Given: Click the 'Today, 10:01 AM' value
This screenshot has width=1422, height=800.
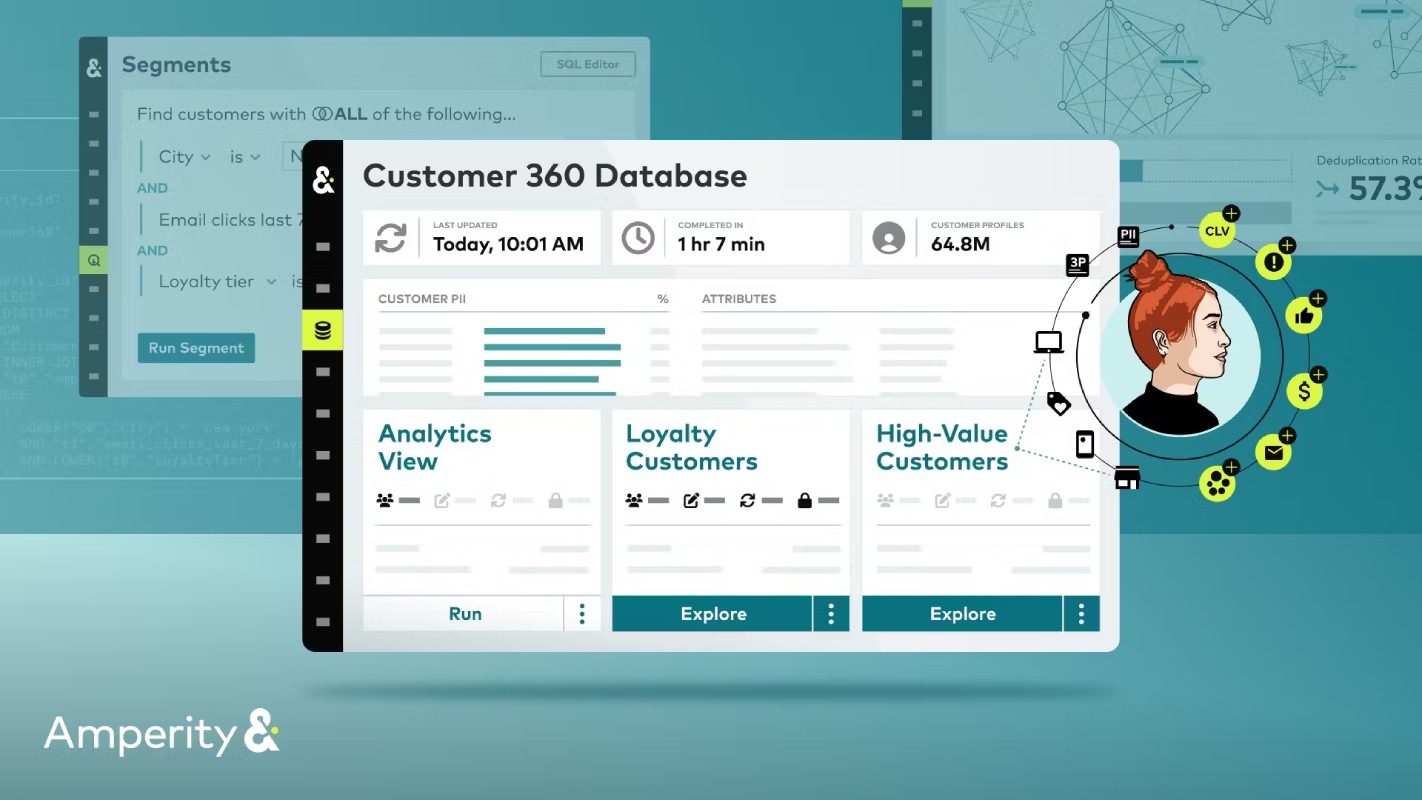Looking at the screenshot, I should coord(508,244).
